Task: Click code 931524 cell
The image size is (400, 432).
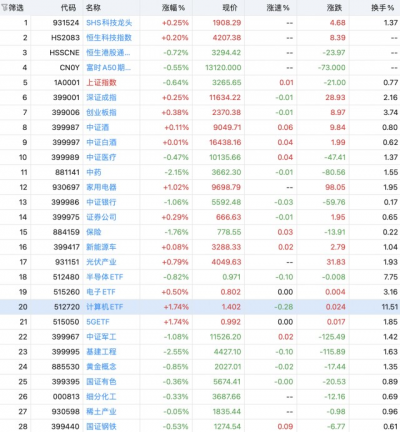Action: tap(66, 23)
